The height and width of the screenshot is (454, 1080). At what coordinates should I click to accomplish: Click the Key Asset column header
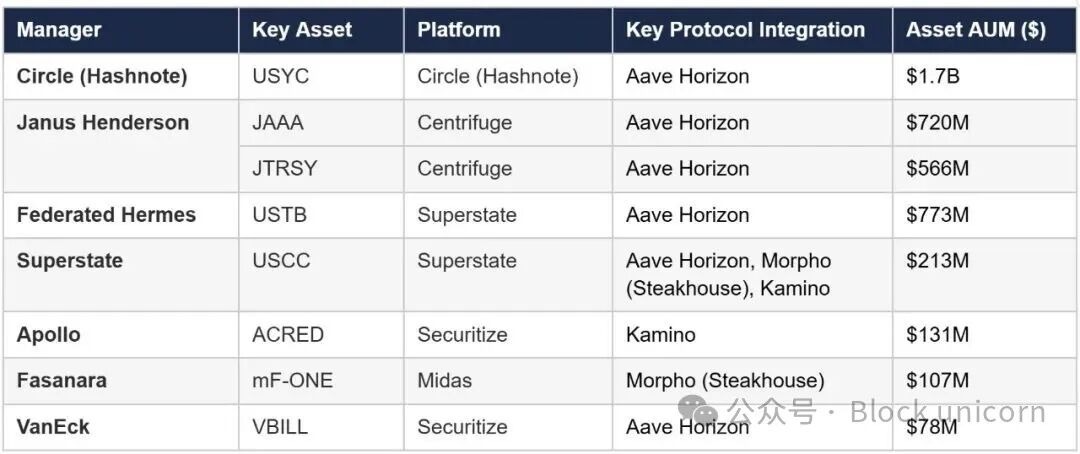(x=302, y=30)
